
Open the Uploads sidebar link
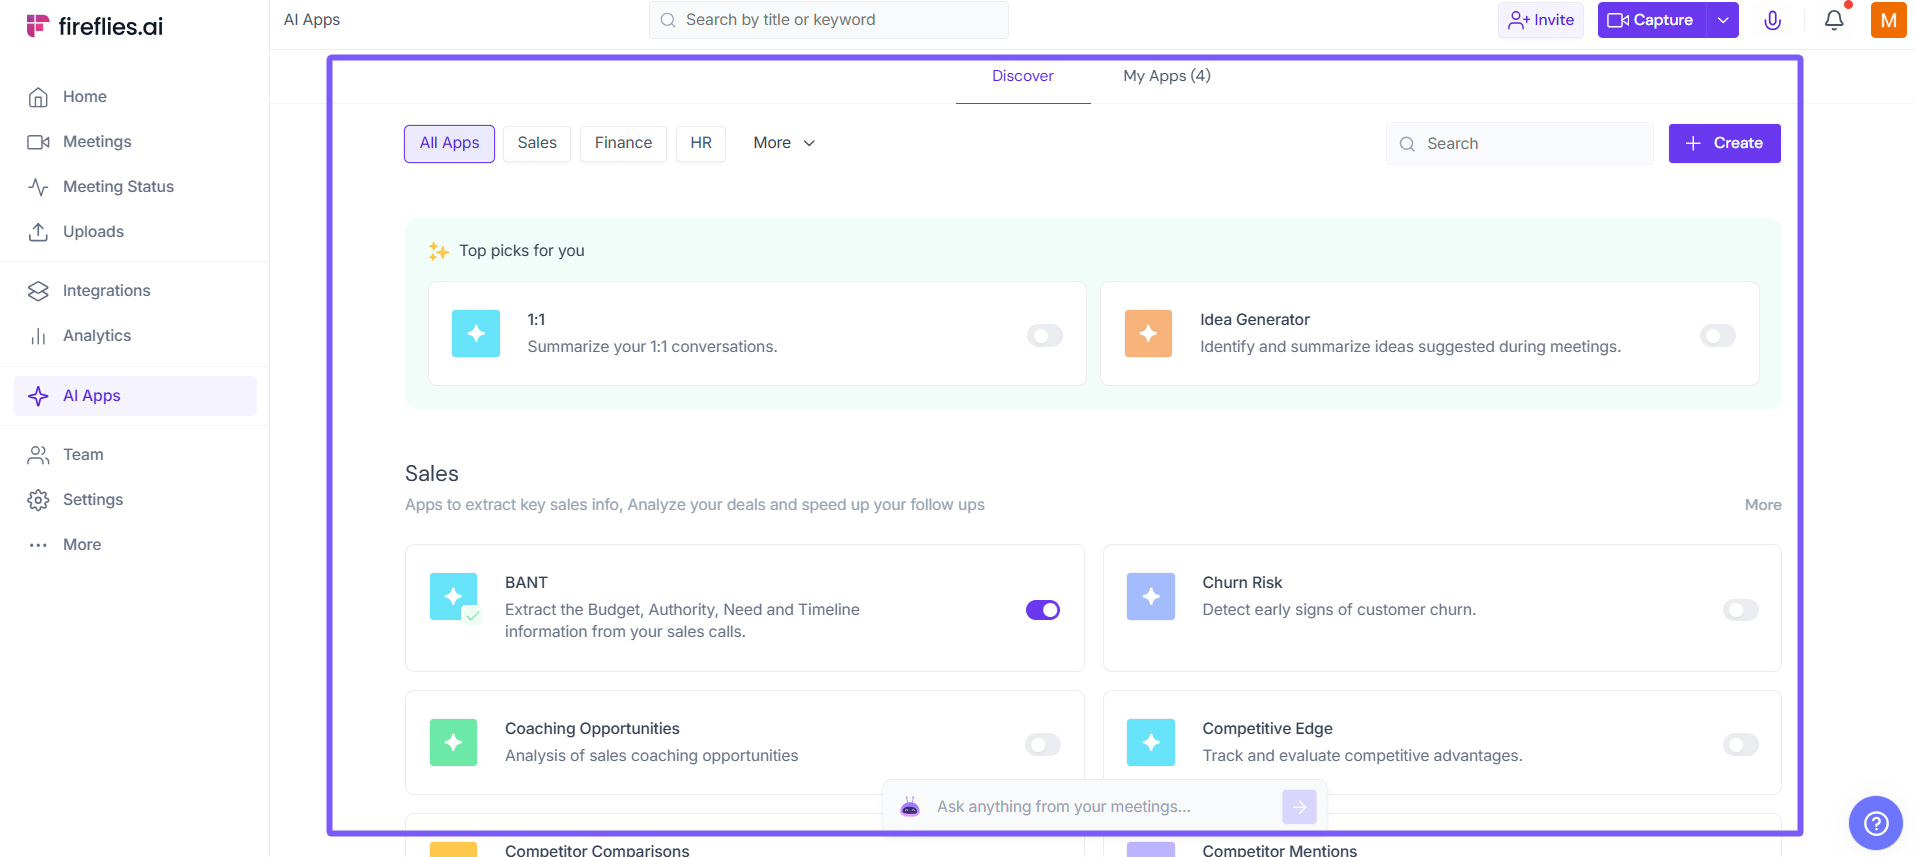[93, 232]
